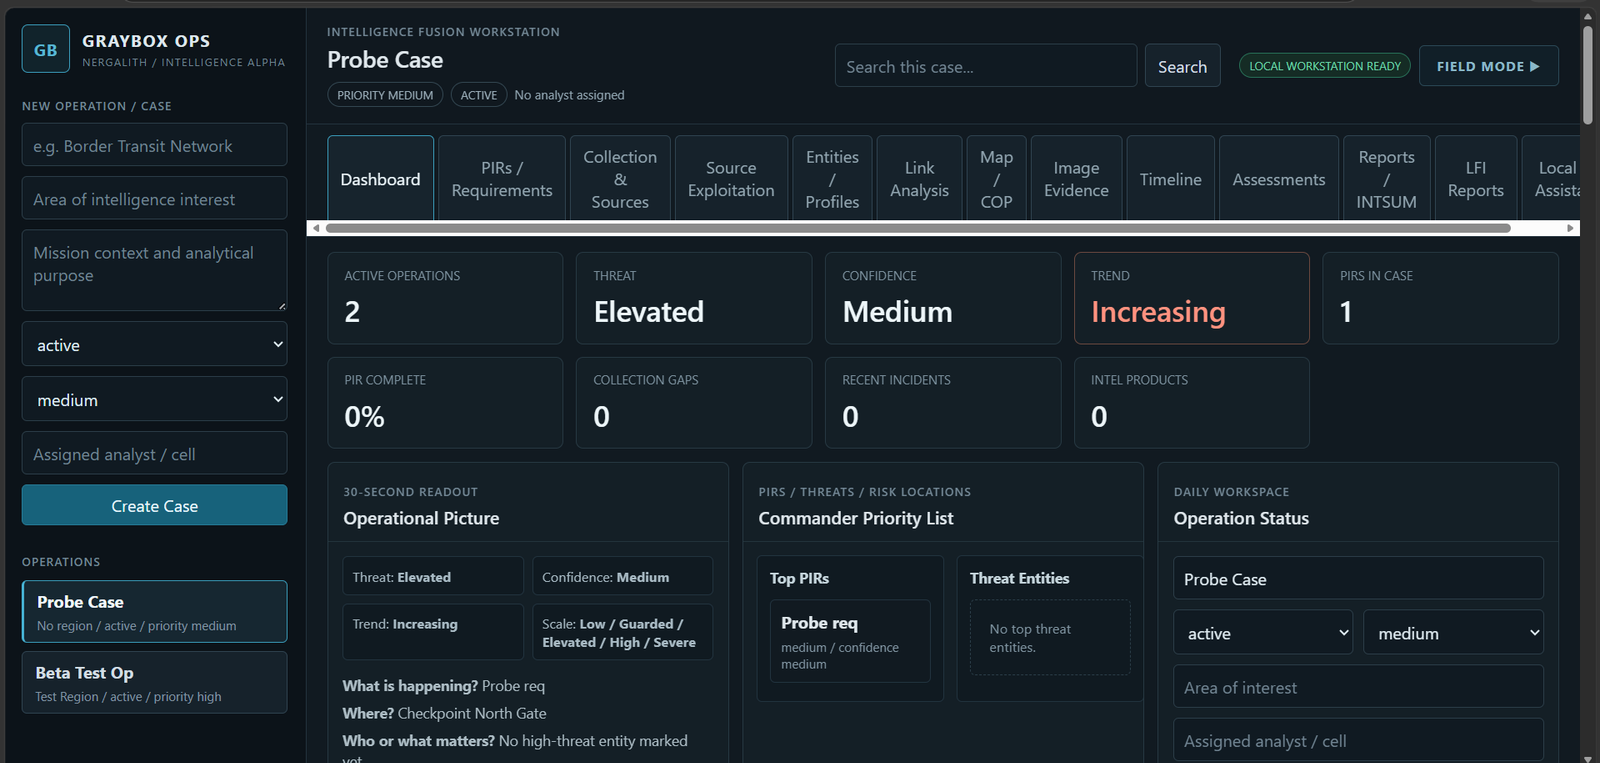
Task: Click the GB logo badge
Action: coord(46,49)
